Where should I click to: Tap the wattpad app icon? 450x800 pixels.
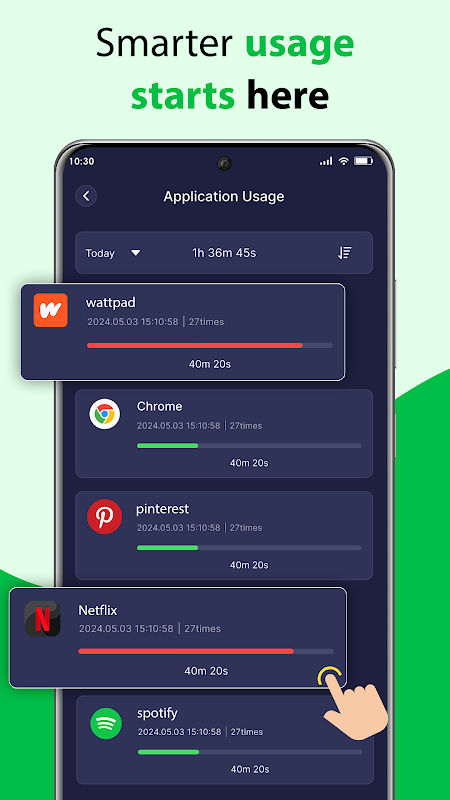51,310
